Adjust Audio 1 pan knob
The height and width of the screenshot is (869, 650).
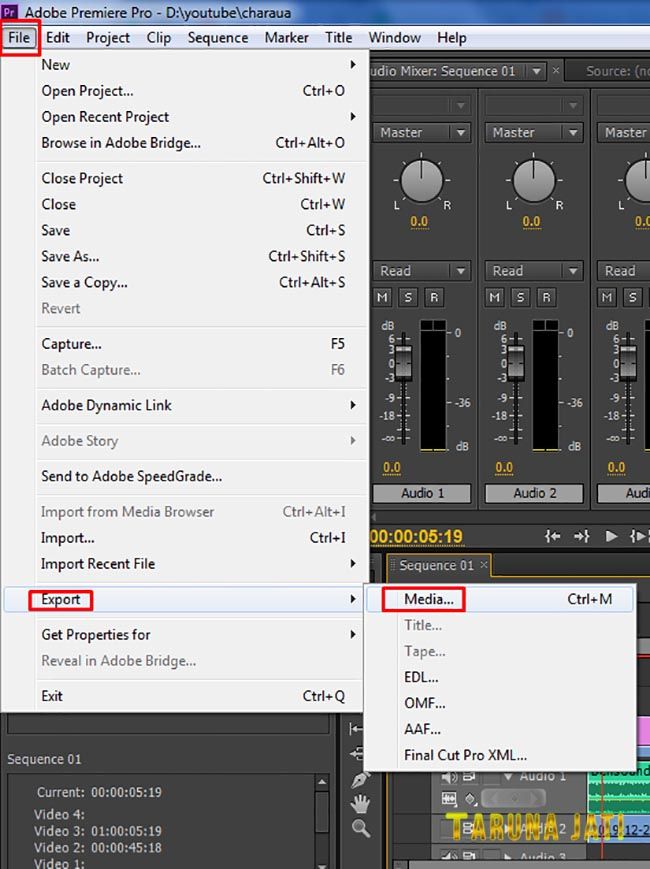[422, 180]
